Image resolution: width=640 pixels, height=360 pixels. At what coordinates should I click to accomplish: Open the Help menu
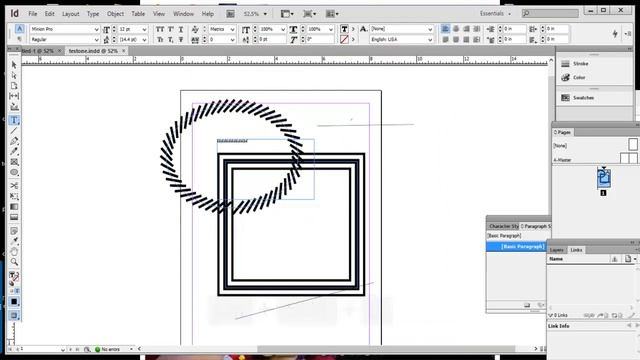click(207, 14)
